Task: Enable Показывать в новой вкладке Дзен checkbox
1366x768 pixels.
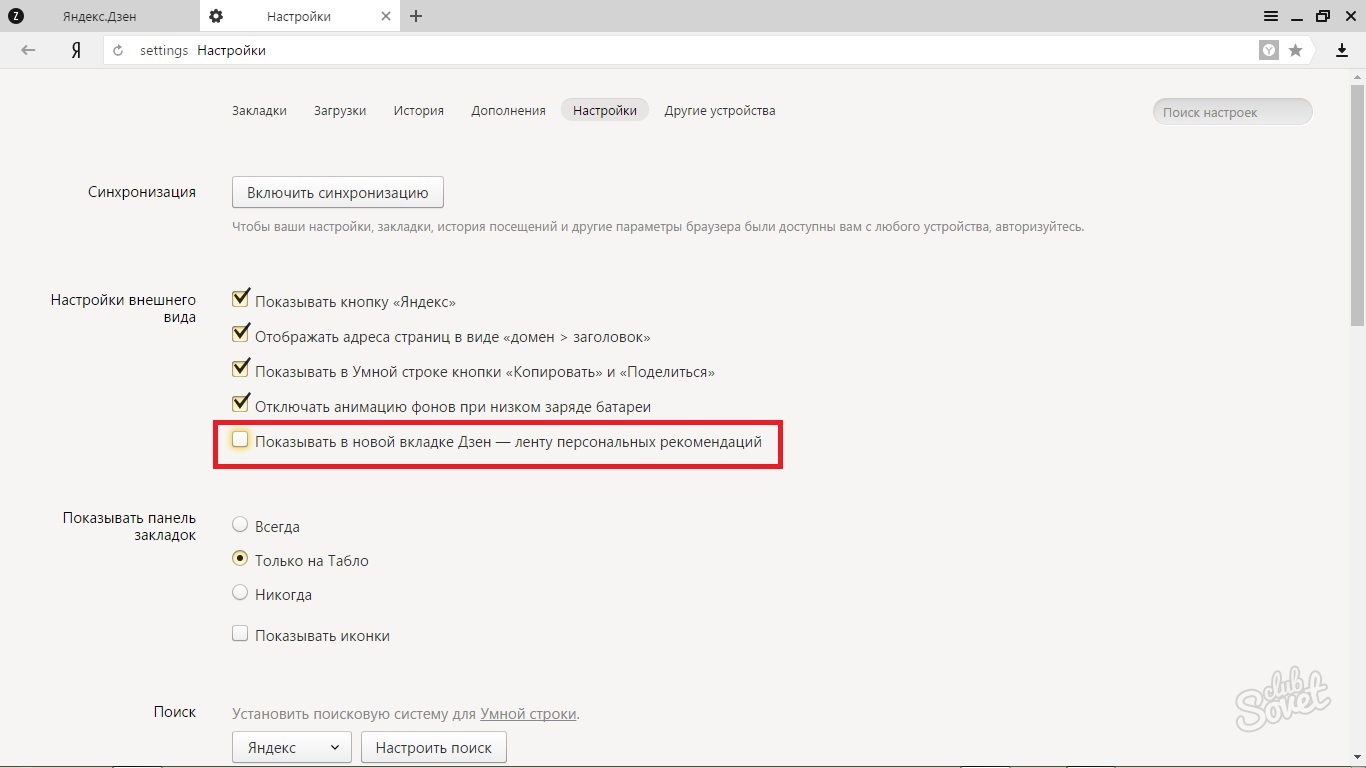Action: 240,439
